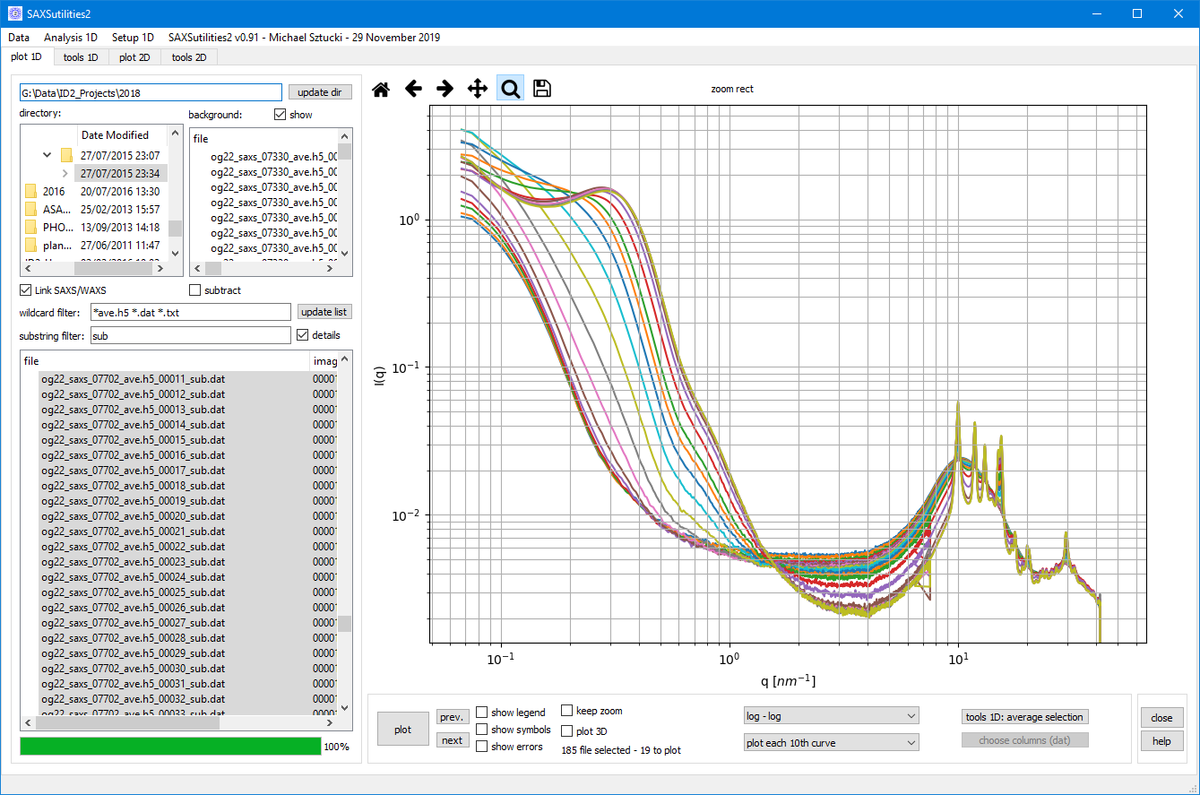The height and width of the screenshot is (795, 1200).
Task: Switch to the plot 2D tab
Action: [x=134, y=57]
